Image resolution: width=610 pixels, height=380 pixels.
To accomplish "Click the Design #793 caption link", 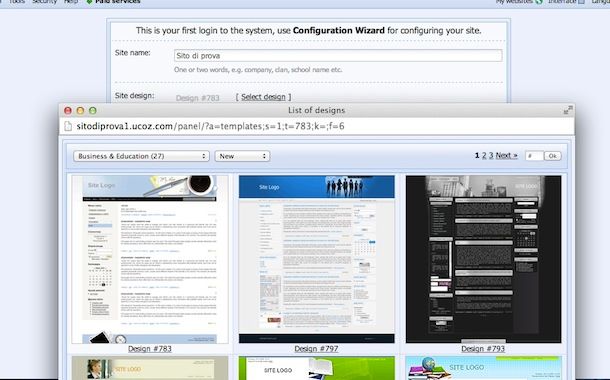I will point(483,348).
